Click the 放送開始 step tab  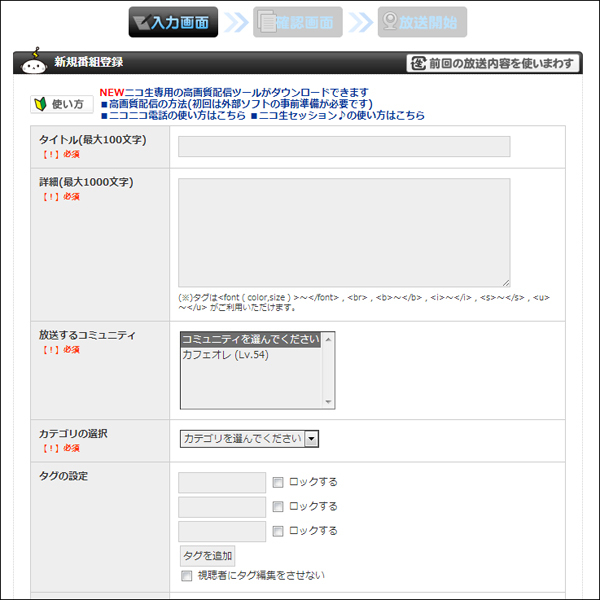[x=422, y=22]
